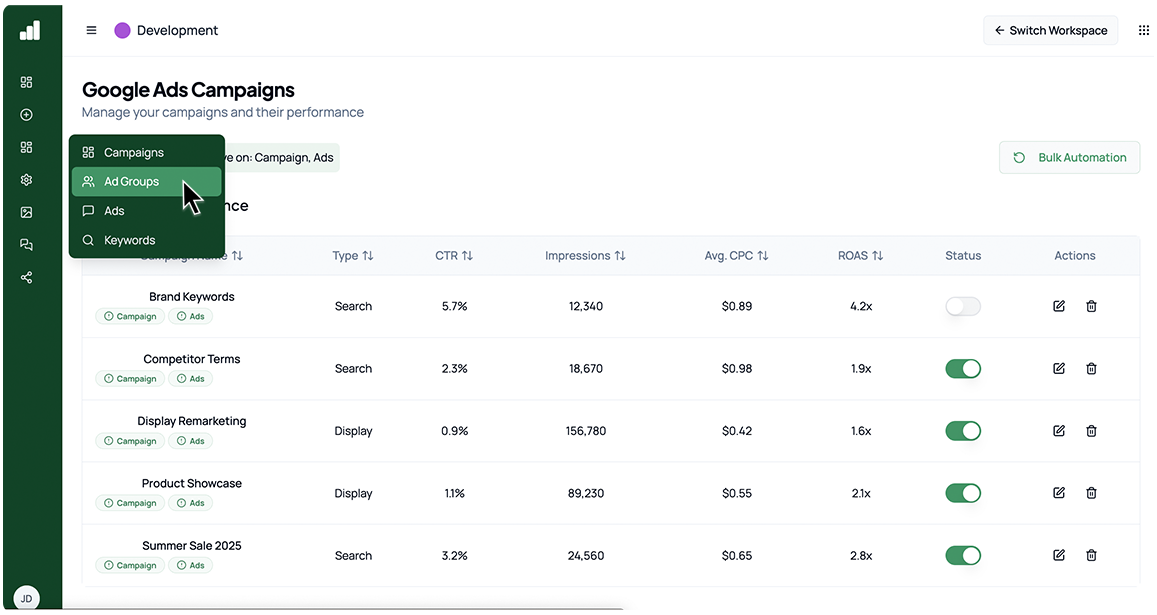Select the 5.7% CTR value

455,306
